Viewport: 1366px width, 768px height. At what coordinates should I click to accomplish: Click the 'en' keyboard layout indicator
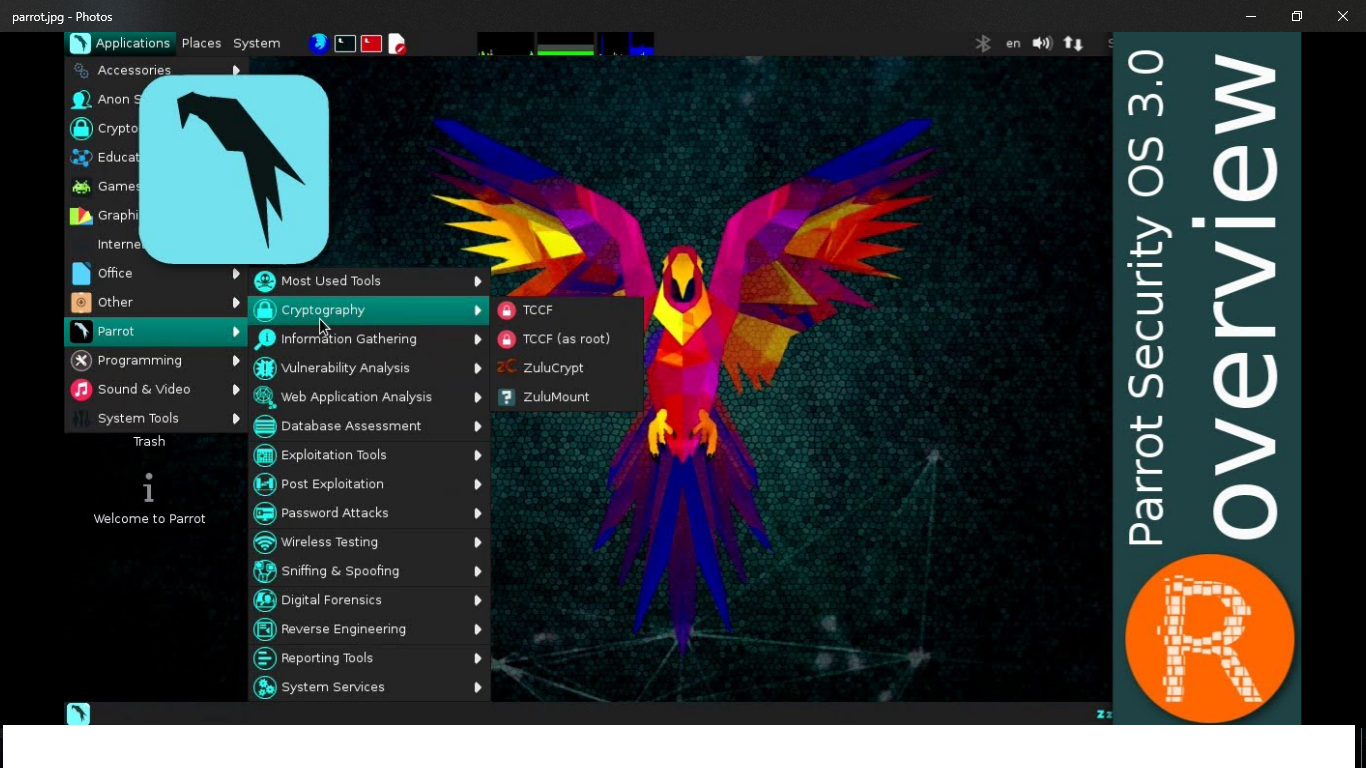pyautogui.click(x=1013, y=43)
